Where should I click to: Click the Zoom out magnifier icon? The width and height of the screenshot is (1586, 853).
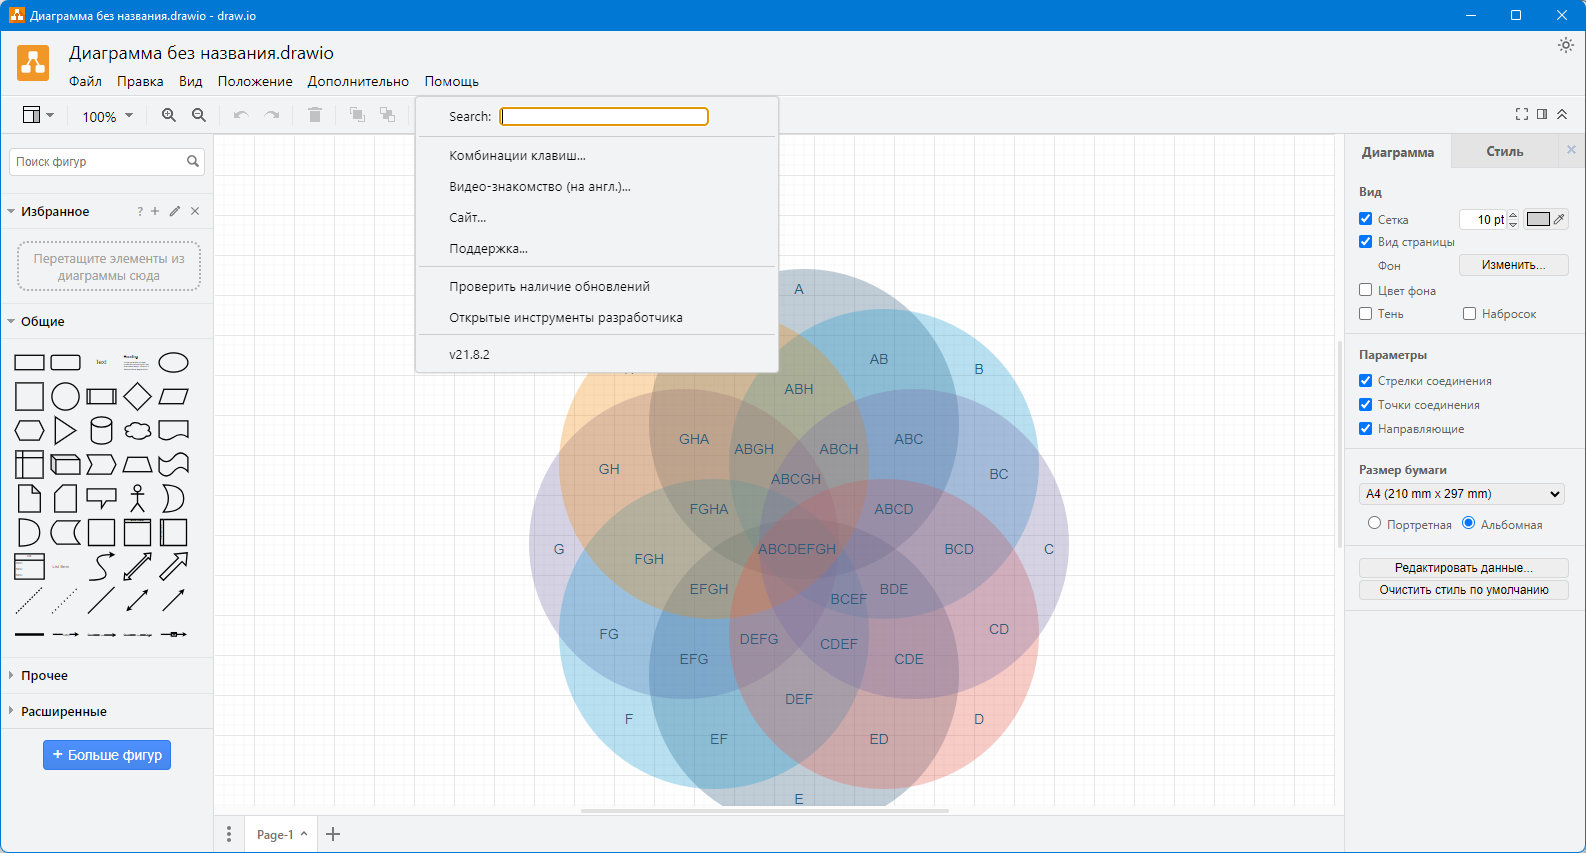coord(199,116)
